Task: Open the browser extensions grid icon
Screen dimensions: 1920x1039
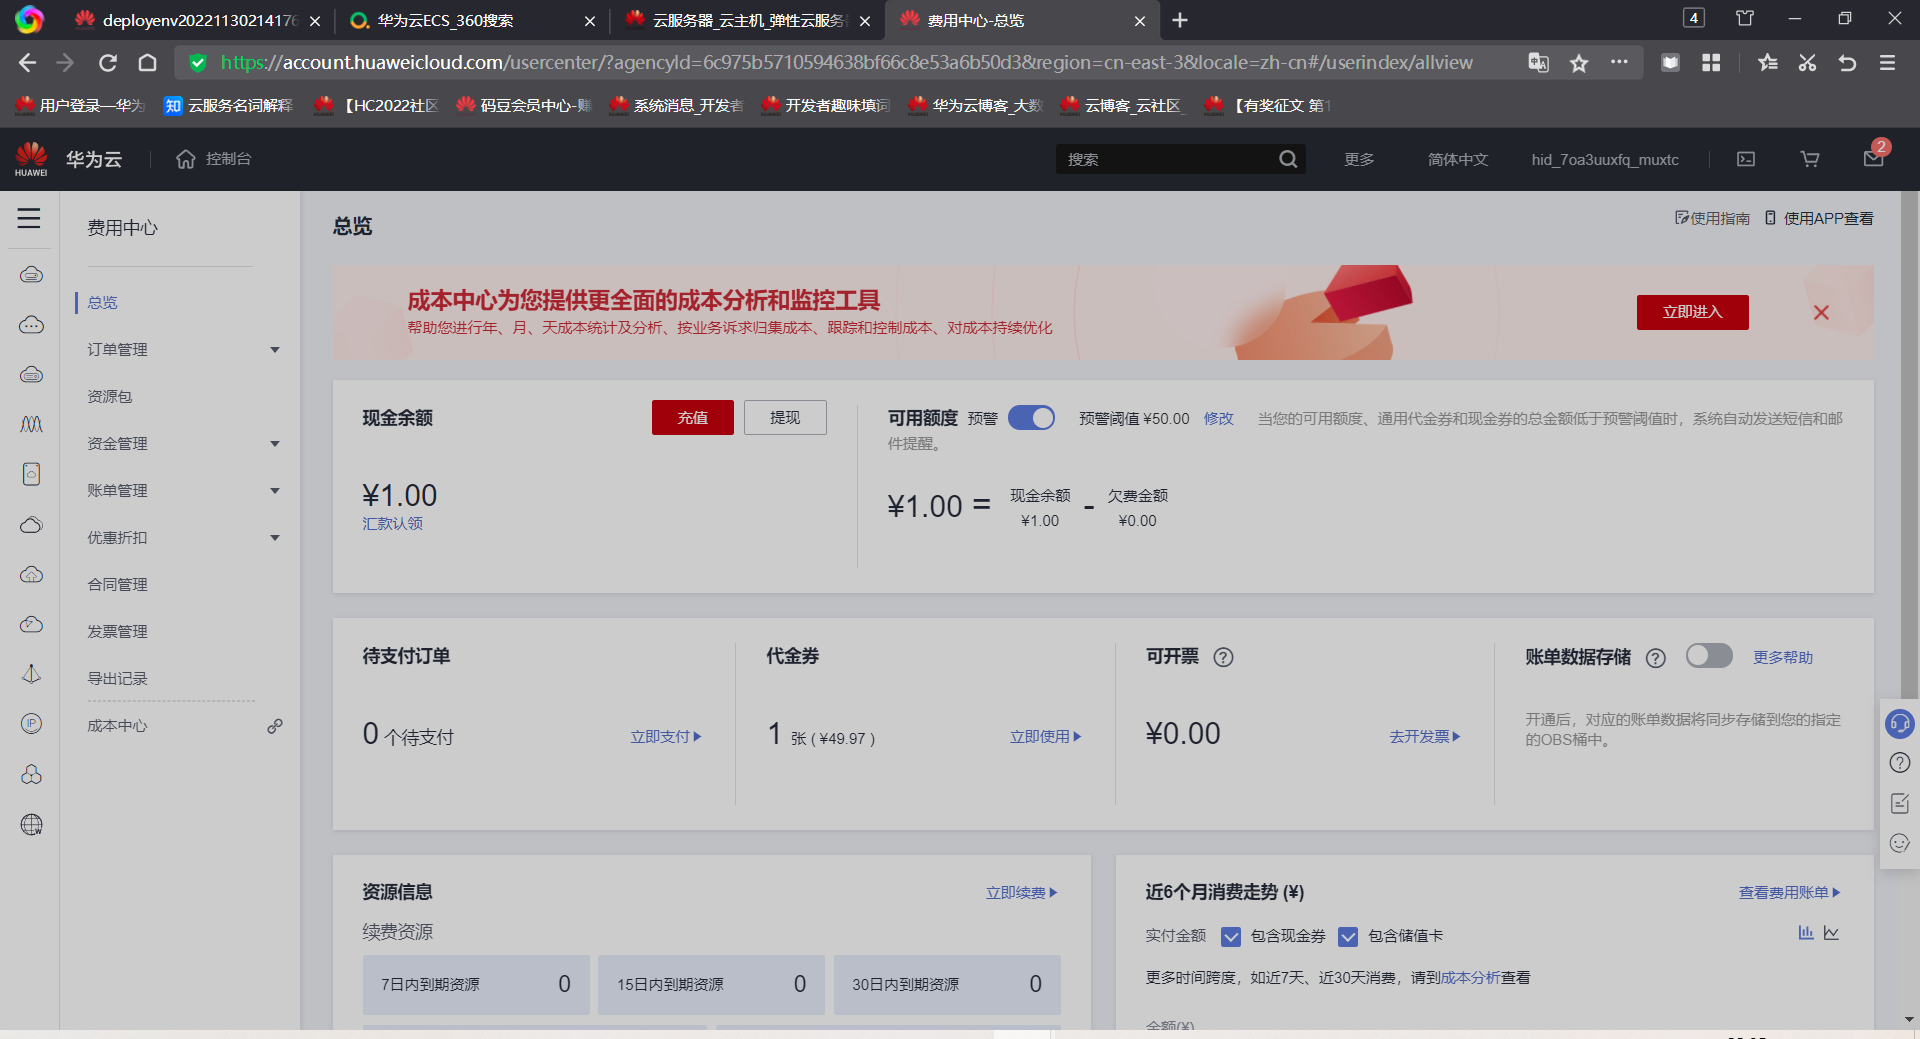Action: (x=1711, y=63)
